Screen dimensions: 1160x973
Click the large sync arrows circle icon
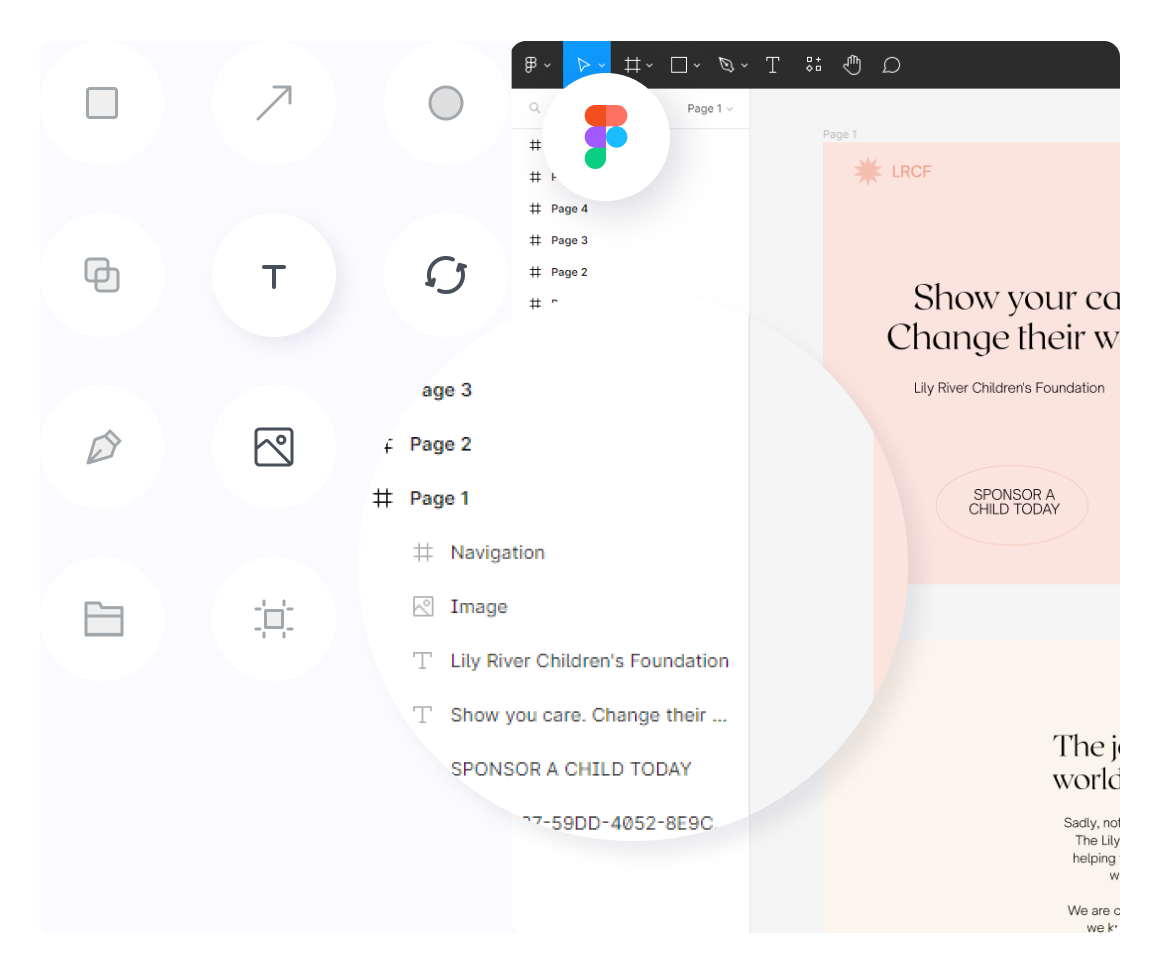tap(446, 275)
